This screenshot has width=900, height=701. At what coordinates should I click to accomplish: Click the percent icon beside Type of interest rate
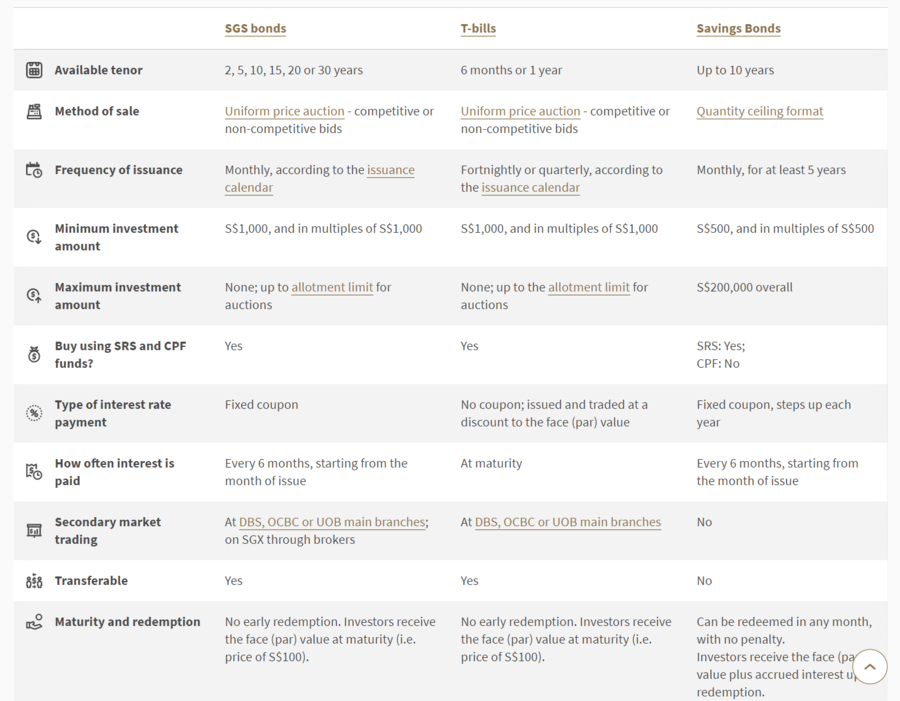pos(34,413)
